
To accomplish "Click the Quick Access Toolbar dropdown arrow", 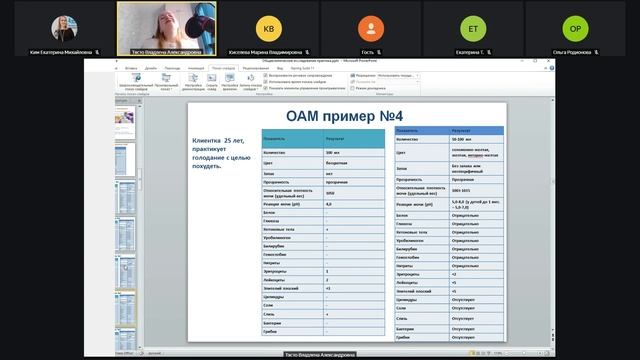I will tap(116, 61).
